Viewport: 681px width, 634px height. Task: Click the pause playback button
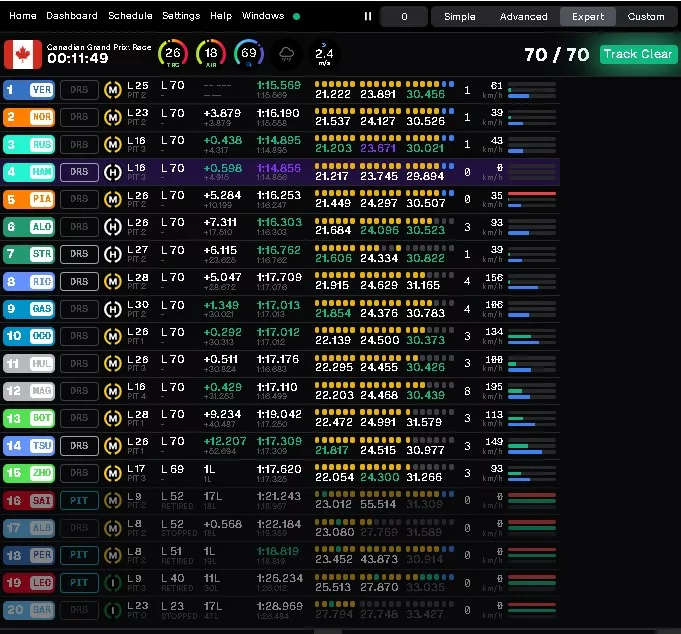(x=367, y=16)
